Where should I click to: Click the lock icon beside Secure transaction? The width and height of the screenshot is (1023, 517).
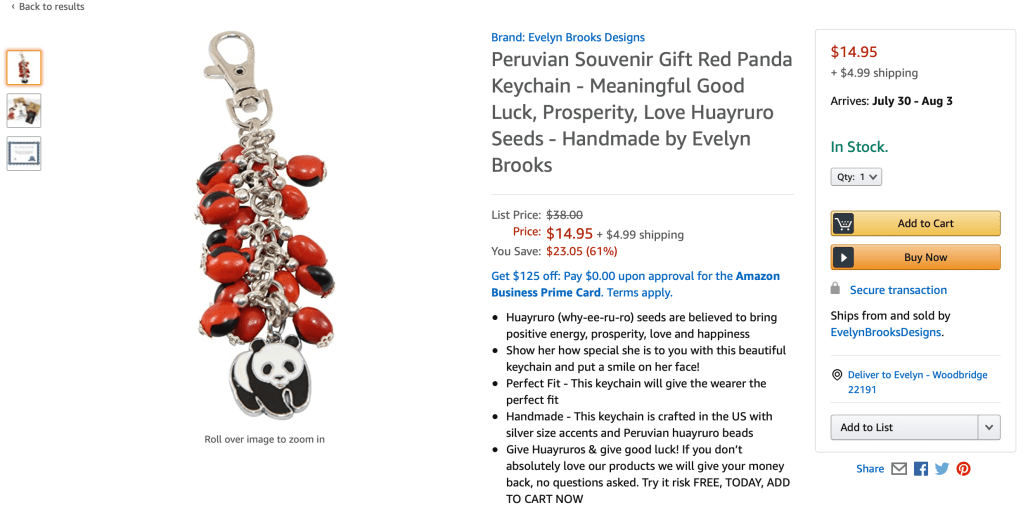[x=836, y=289]
